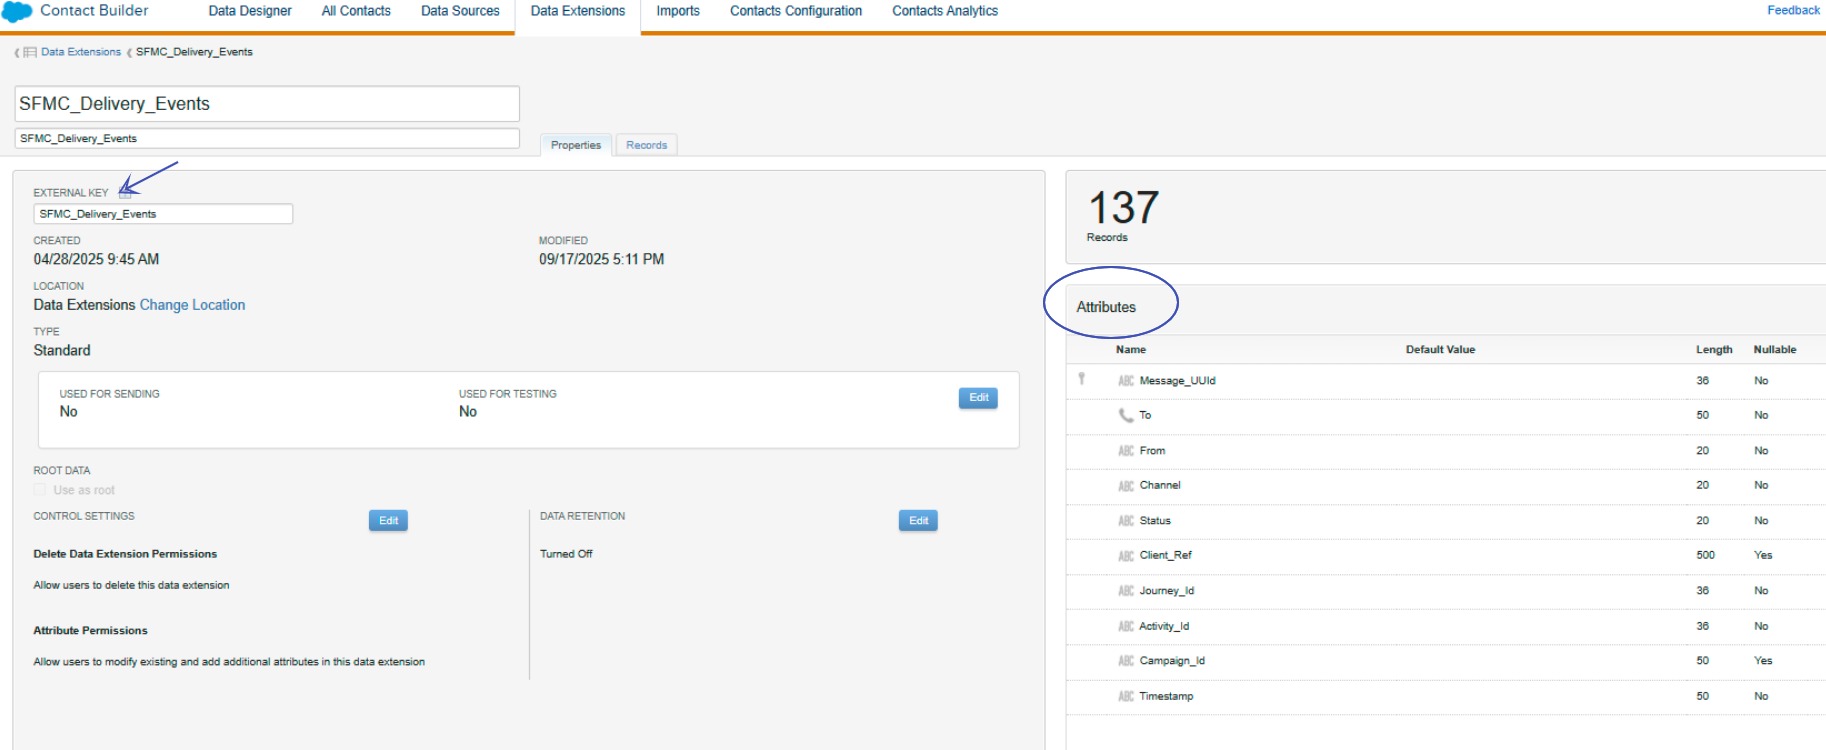Switch to the Records tab
Image resolution: width=1826 pixels, height=750 pixels.
coord(647,145)
